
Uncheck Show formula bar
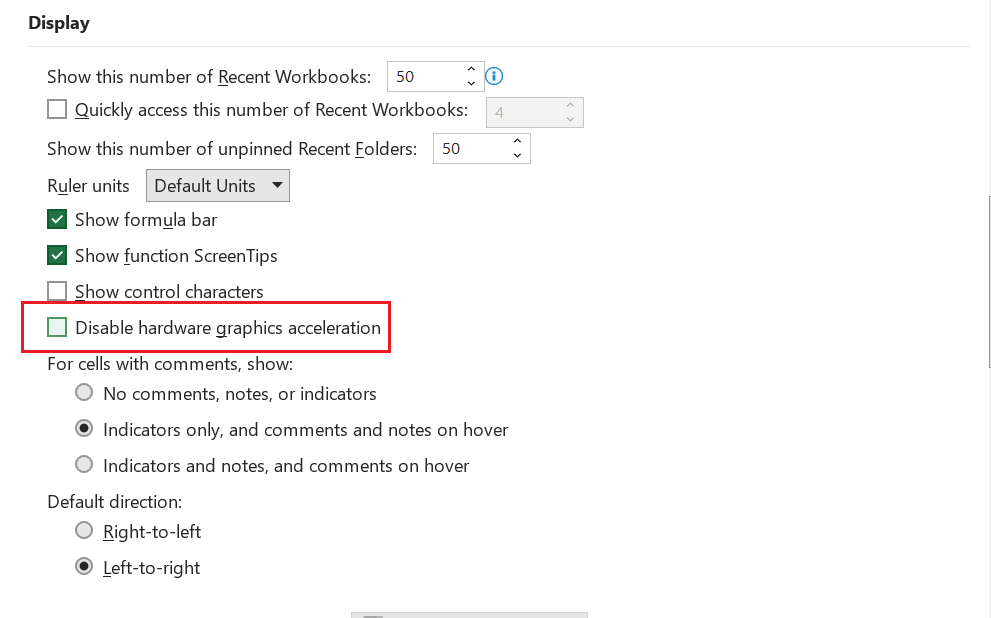(57, 219)
